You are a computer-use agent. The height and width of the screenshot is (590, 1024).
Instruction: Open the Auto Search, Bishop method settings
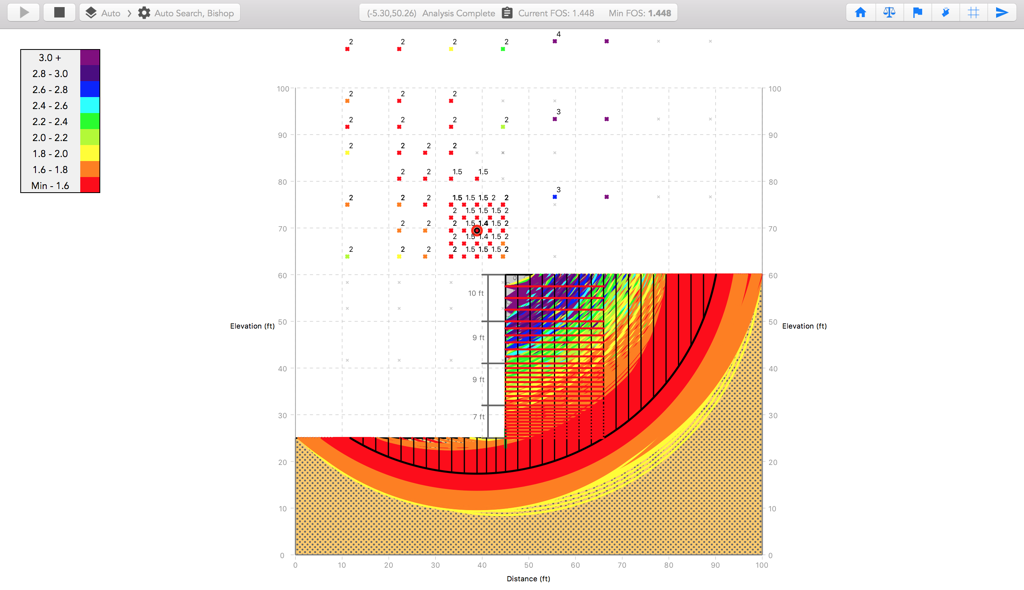pyautogui.click(x=186, y=12)
